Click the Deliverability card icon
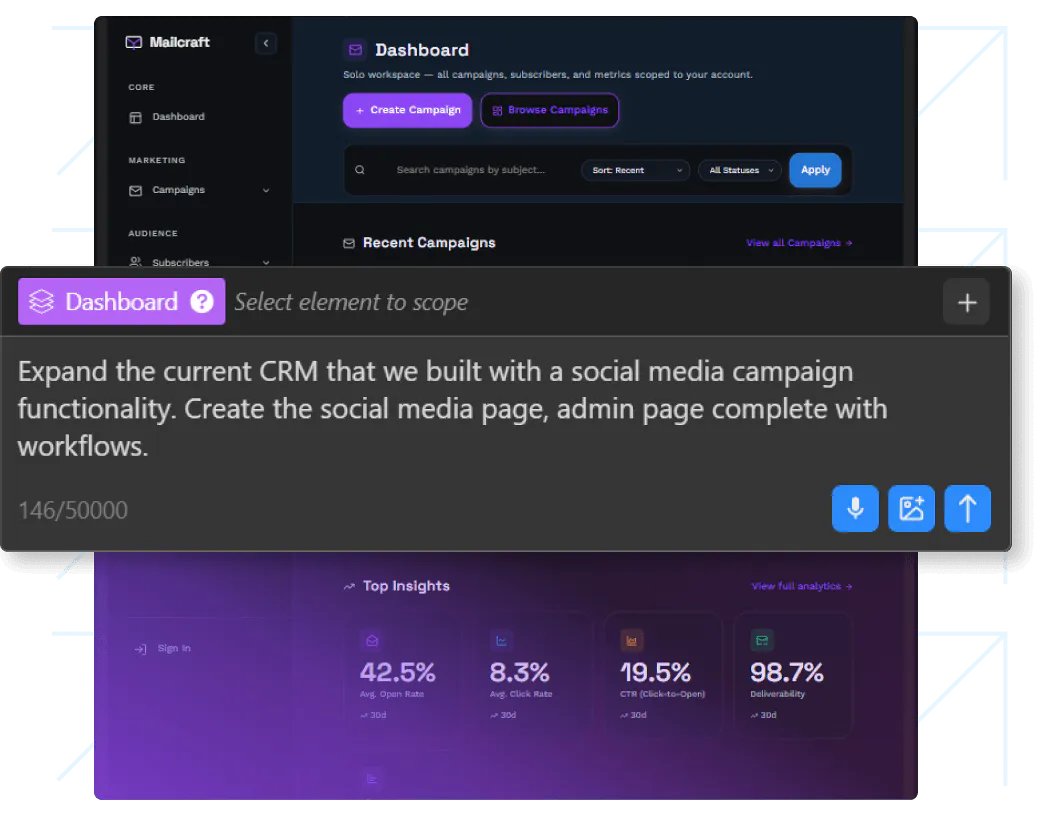1046x818 pixels. (x=762, y=641)
